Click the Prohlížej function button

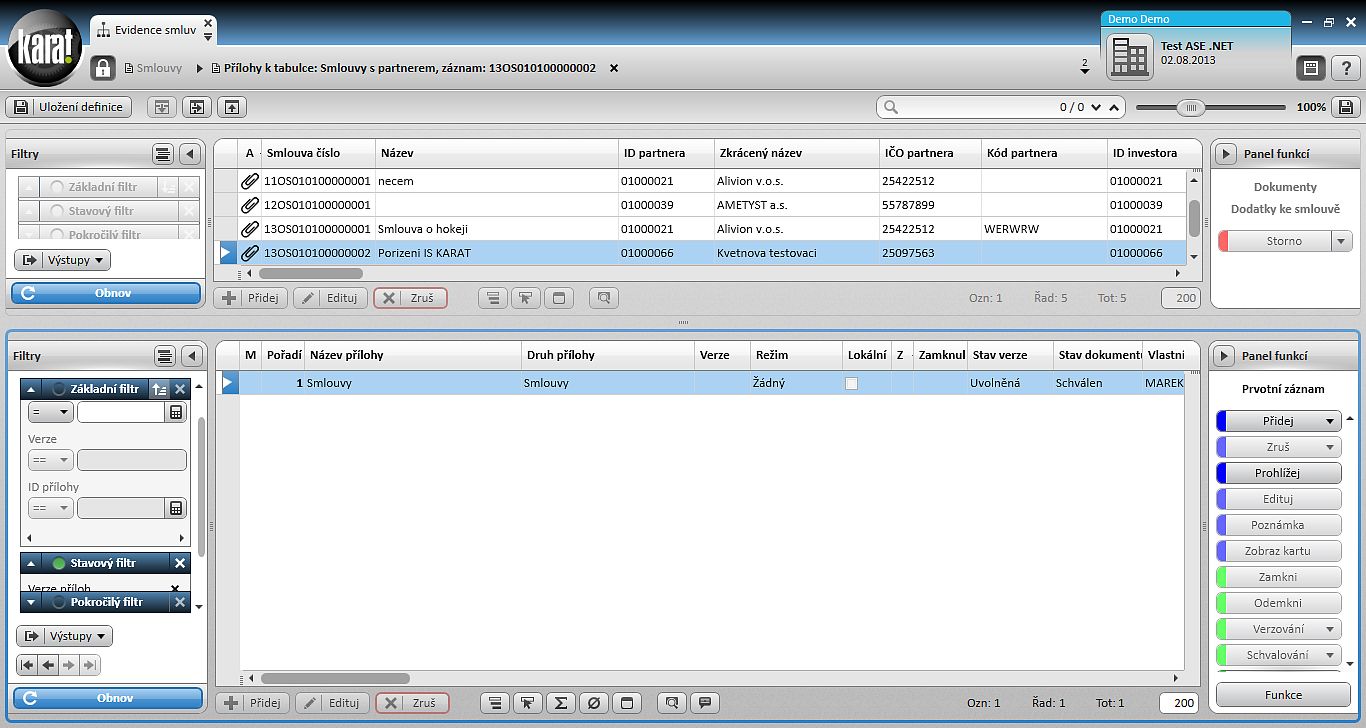tap(1279, 473)
